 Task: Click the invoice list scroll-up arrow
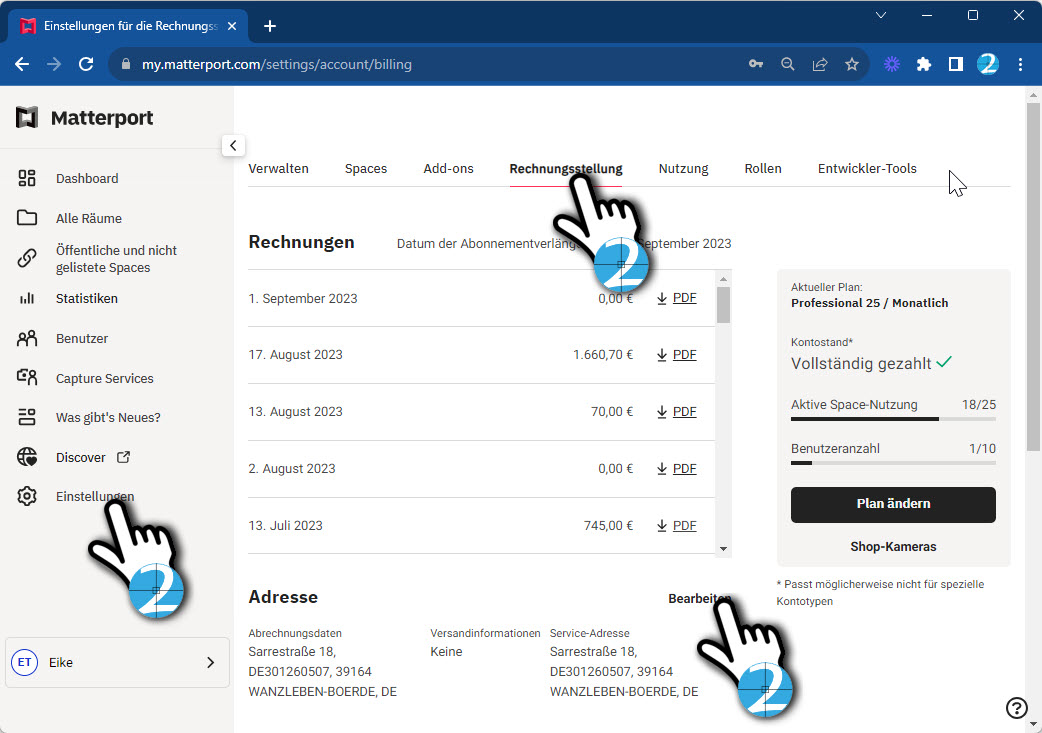(x=724, y=278)
